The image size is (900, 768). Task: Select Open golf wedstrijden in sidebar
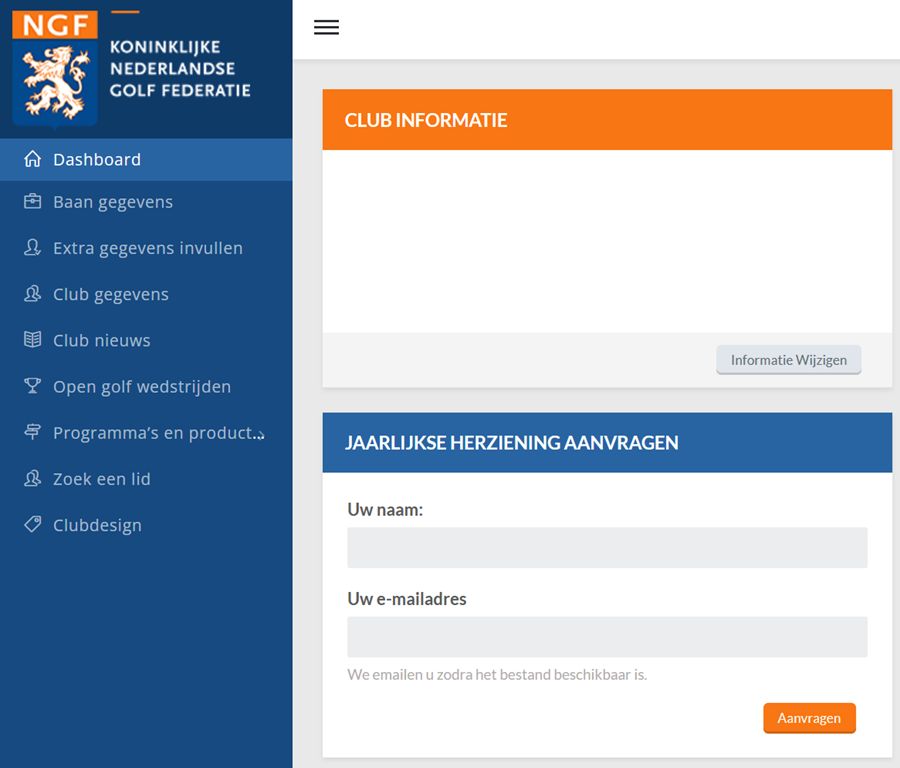click(x=146, y=386)
